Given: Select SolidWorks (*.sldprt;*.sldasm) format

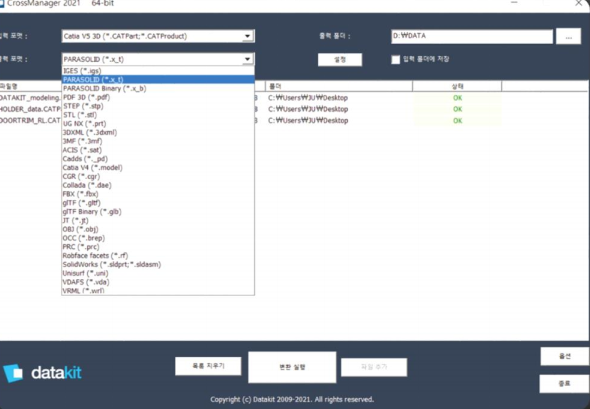Looking at the screenshot, I should [158, 264].
